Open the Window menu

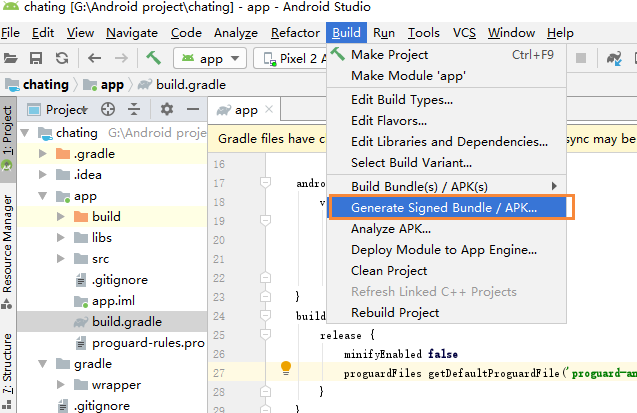(x=511, y=32)
